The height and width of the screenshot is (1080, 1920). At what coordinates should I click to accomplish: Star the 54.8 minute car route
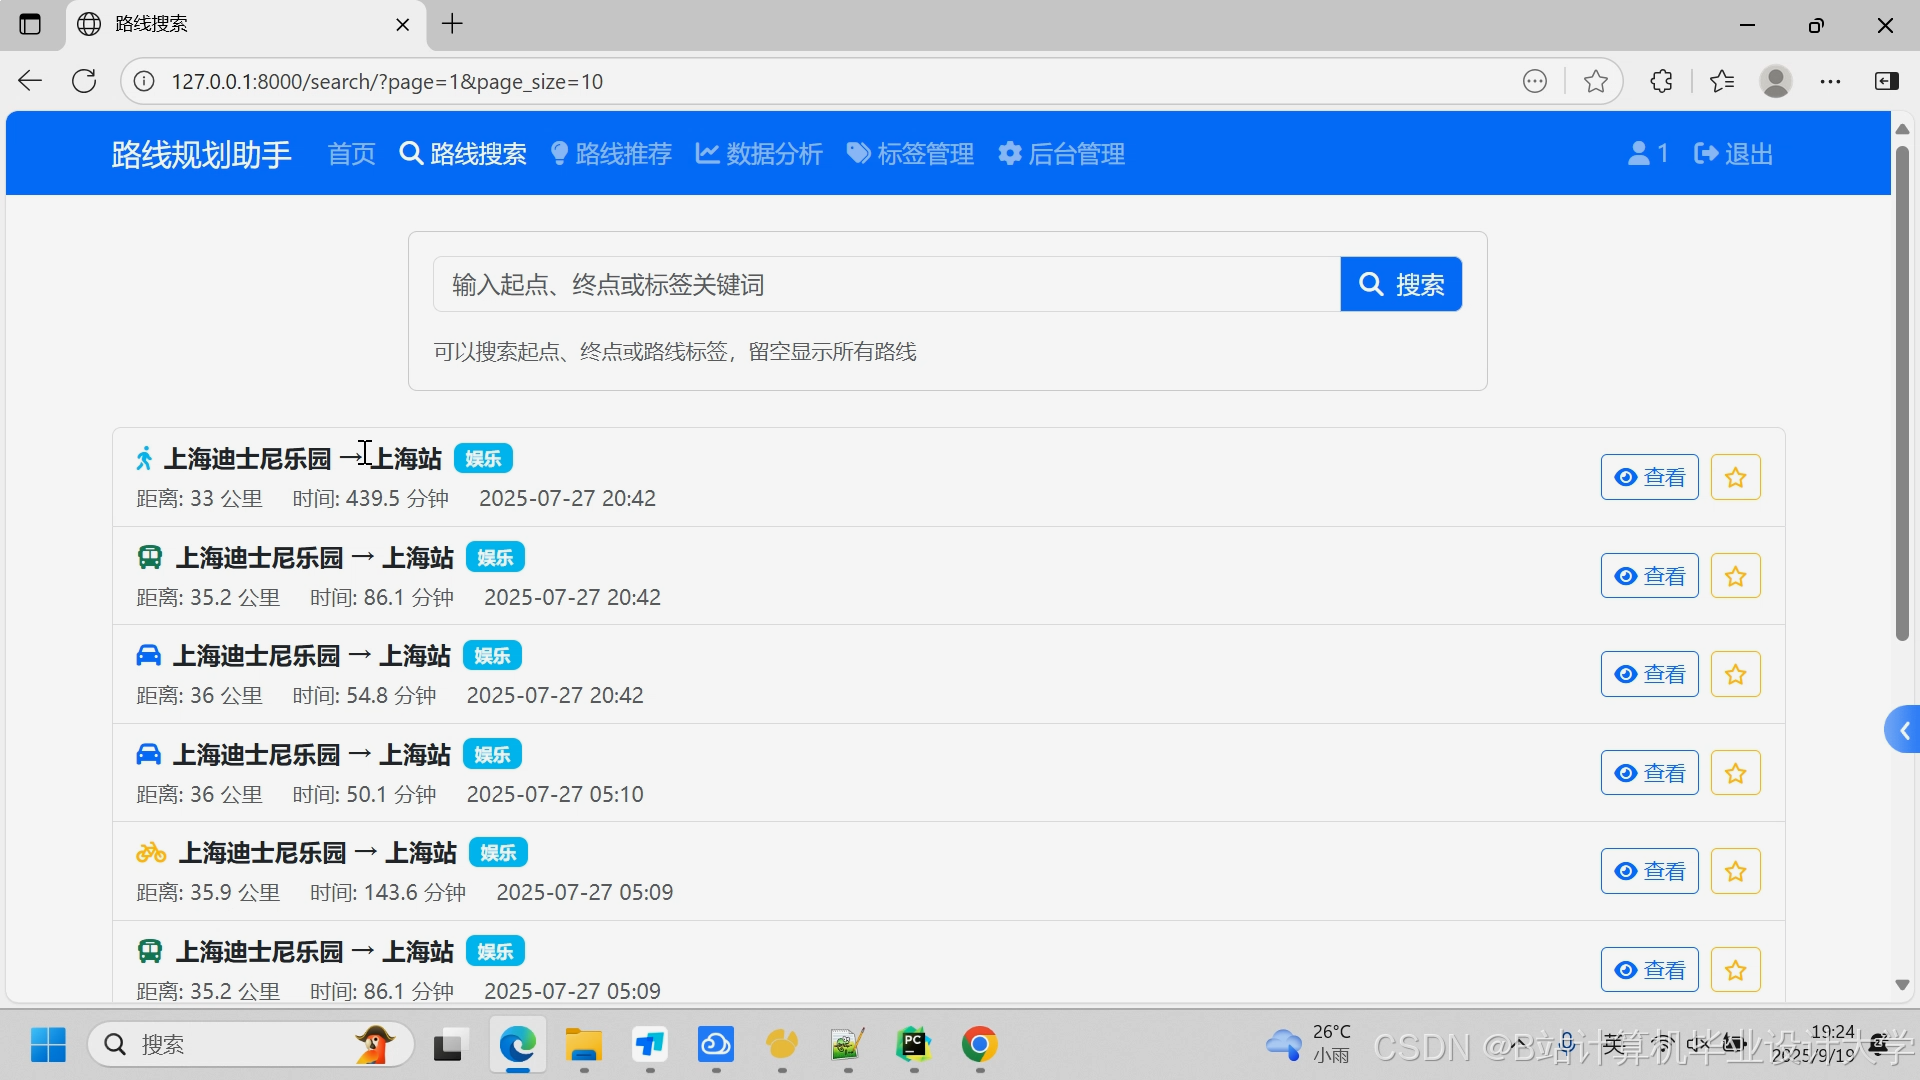coord(1735,675)
